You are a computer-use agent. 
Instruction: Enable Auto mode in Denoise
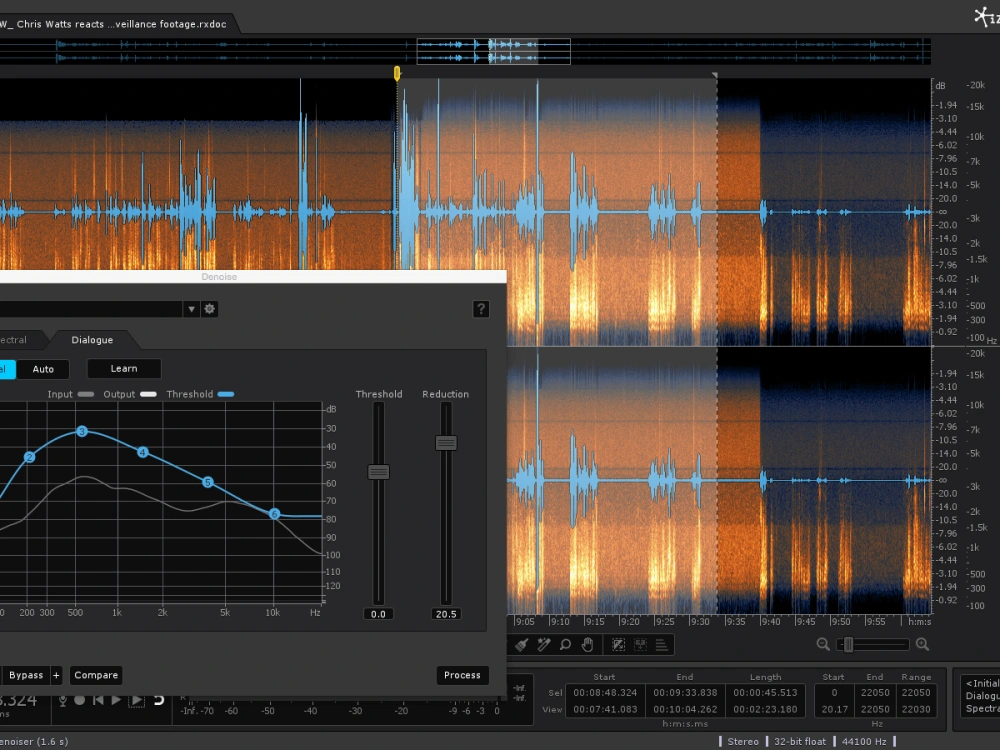tap(43, 369)
